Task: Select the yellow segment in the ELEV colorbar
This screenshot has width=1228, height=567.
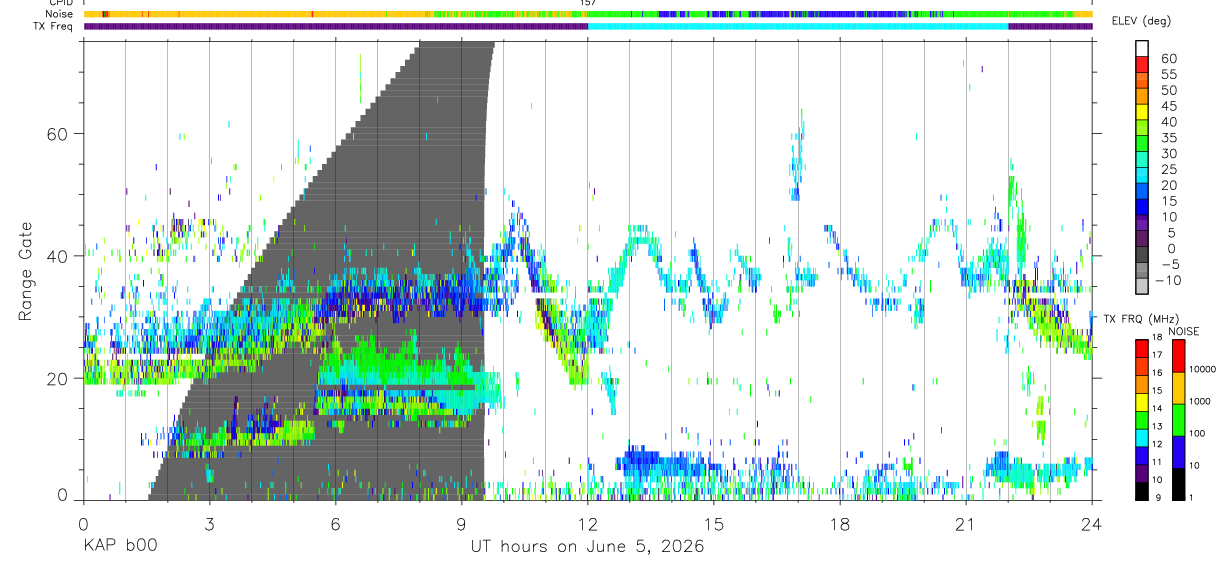Action: 1142,111
